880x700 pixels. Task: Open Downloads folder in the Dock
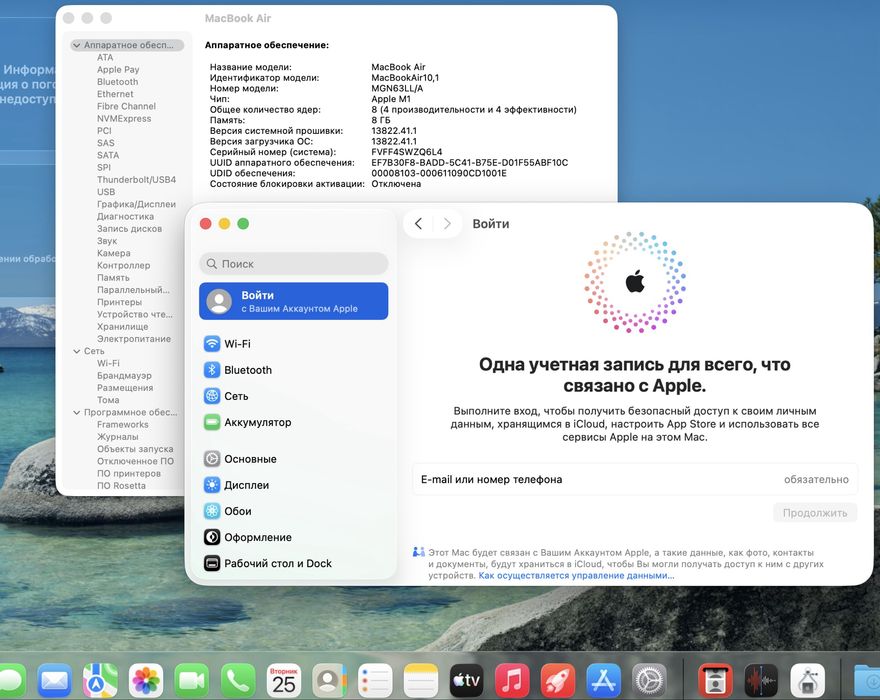coord(867,680)
